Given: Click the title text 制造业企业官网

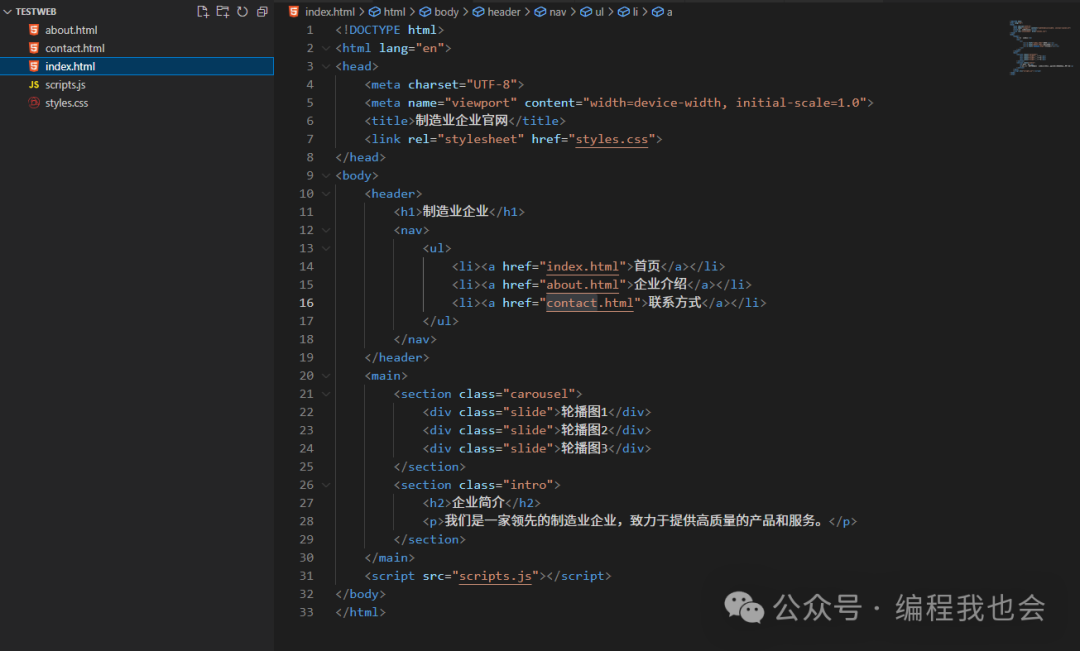Looking at the screenshot, I should (x=461, y=121).
